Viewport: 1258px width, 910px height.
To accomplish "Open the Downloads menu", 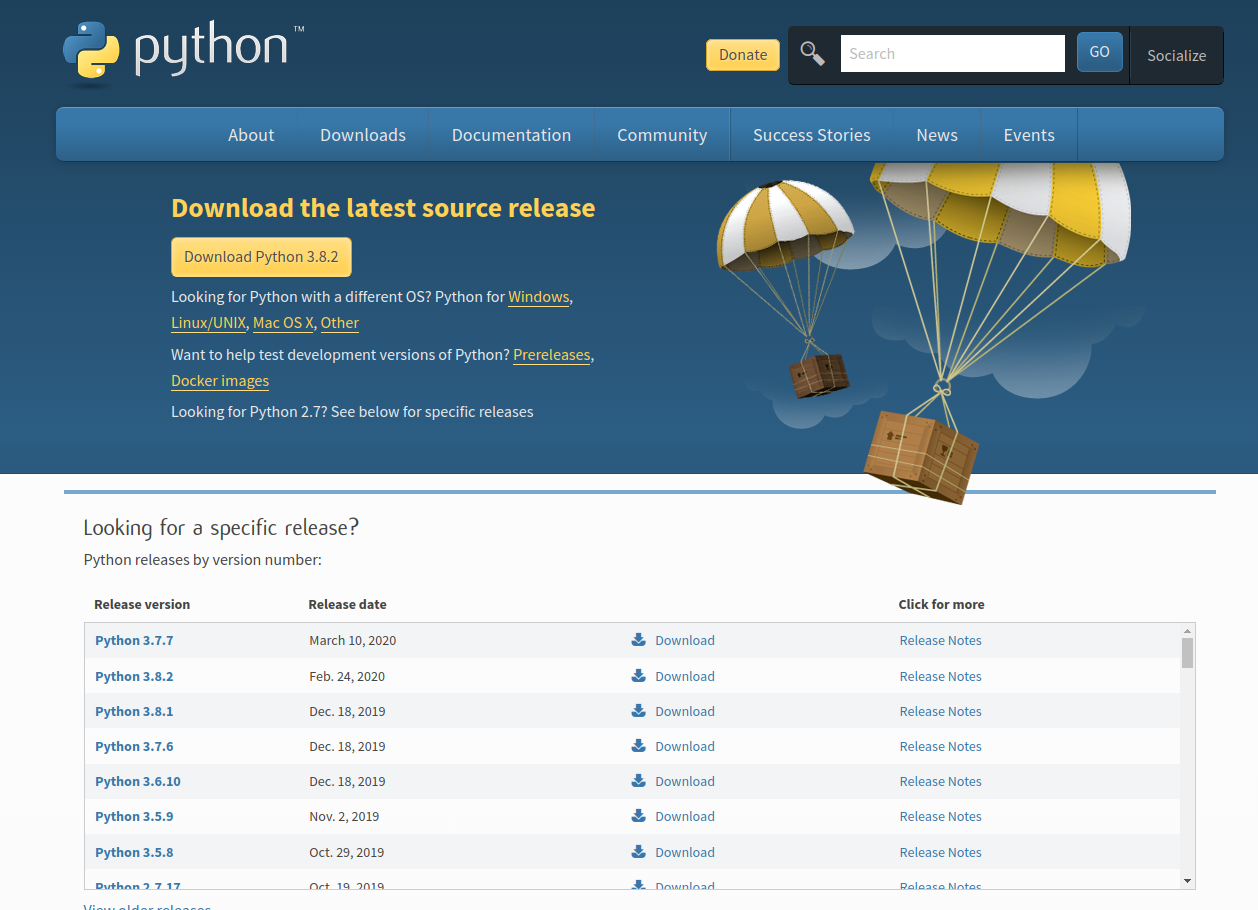I will pyautogui.click(x=363, y=135).
